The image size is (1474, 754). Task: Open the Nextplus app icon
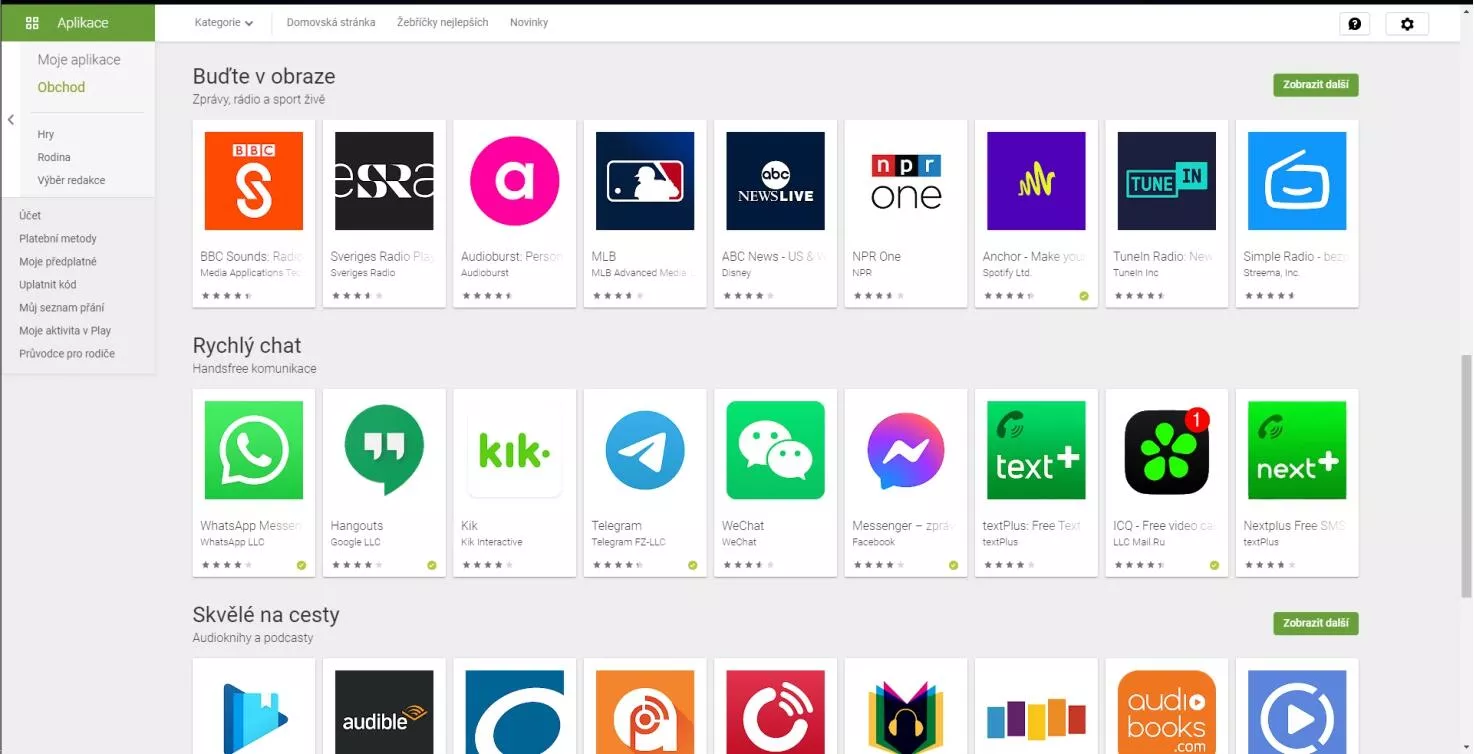[x=1297, y=450]
